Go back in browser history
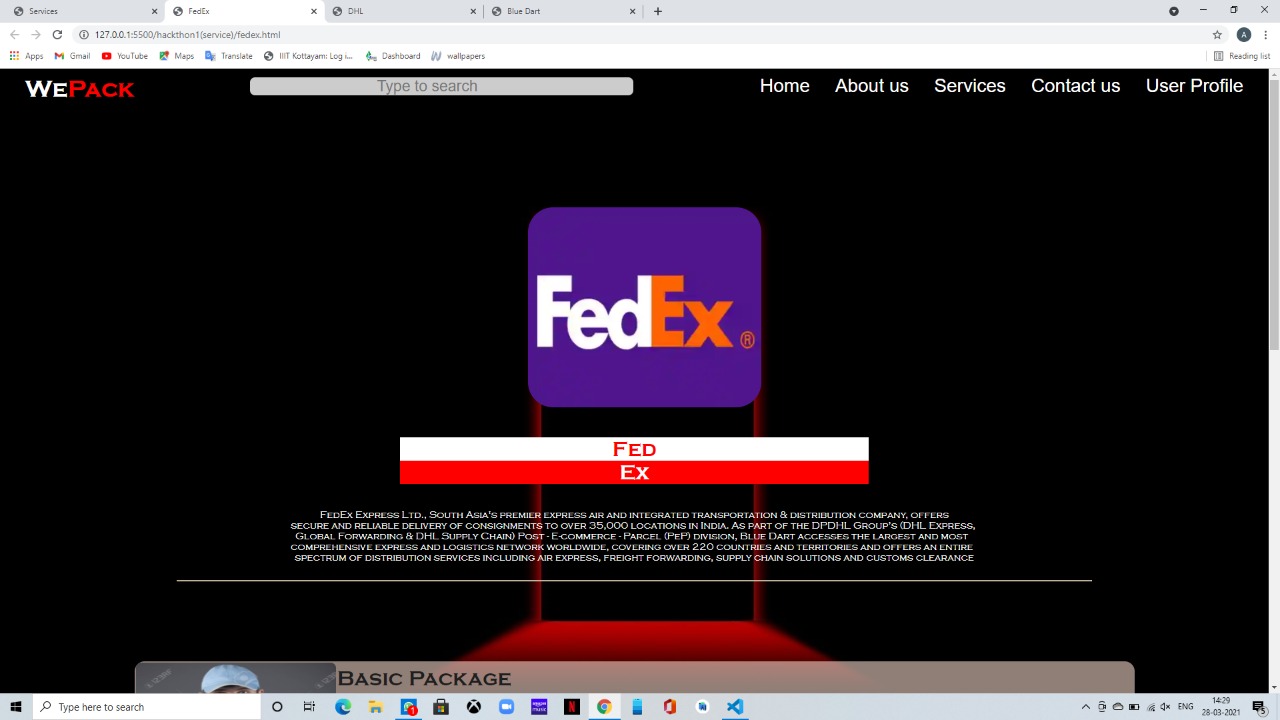Viewport: 1280px width, 720px height. (14, 34)
